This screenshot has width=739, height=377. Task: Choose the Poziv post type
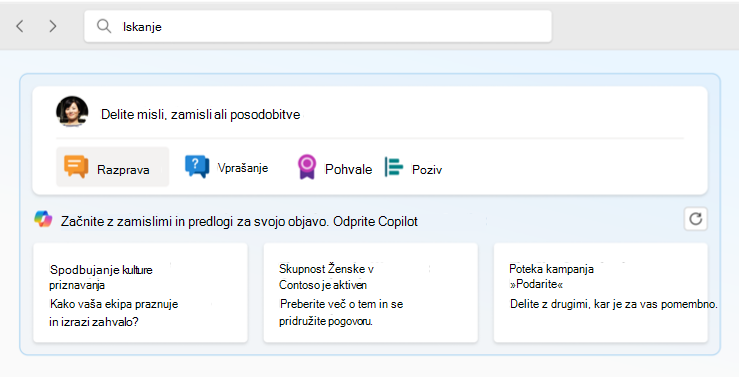click(413, 167)
